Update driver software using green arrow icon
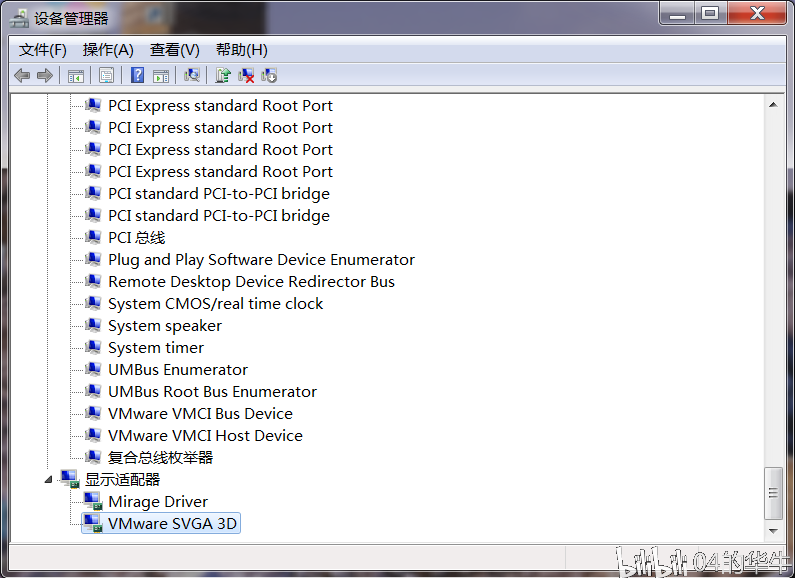795x578 pixels. coord(223,76)
